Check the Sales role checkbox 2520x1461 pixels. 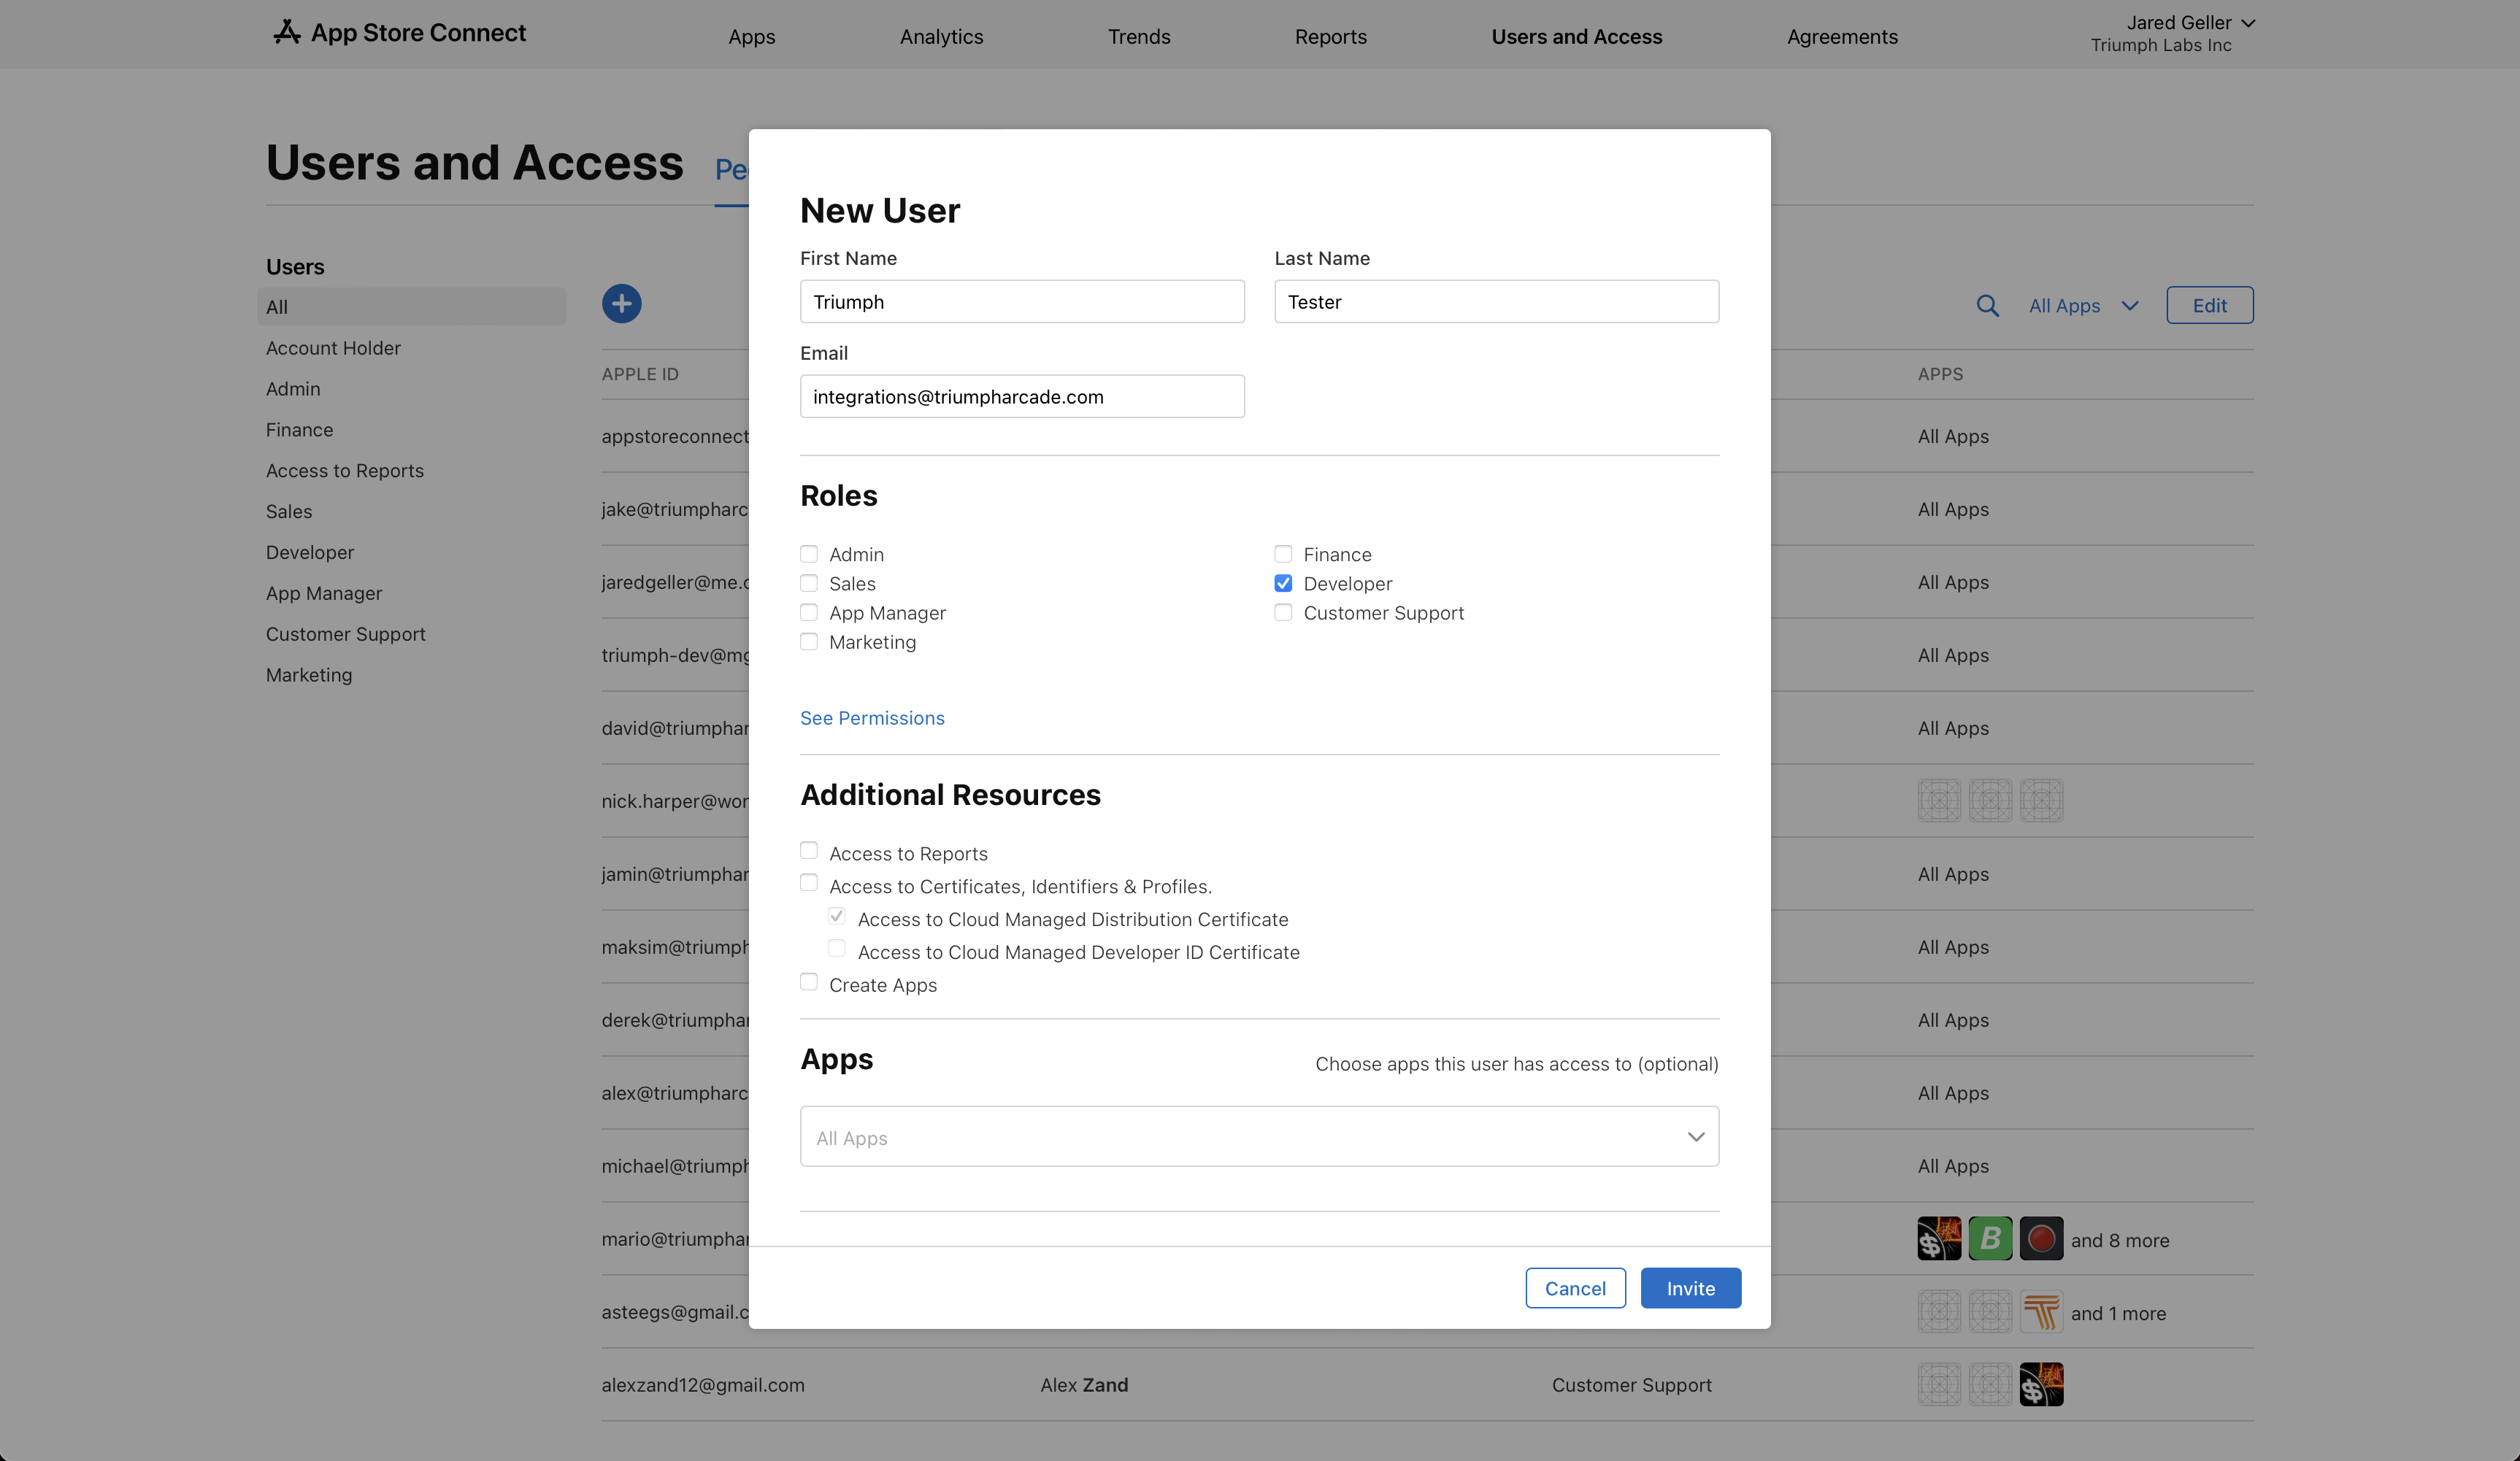click(x=809, y=583)
